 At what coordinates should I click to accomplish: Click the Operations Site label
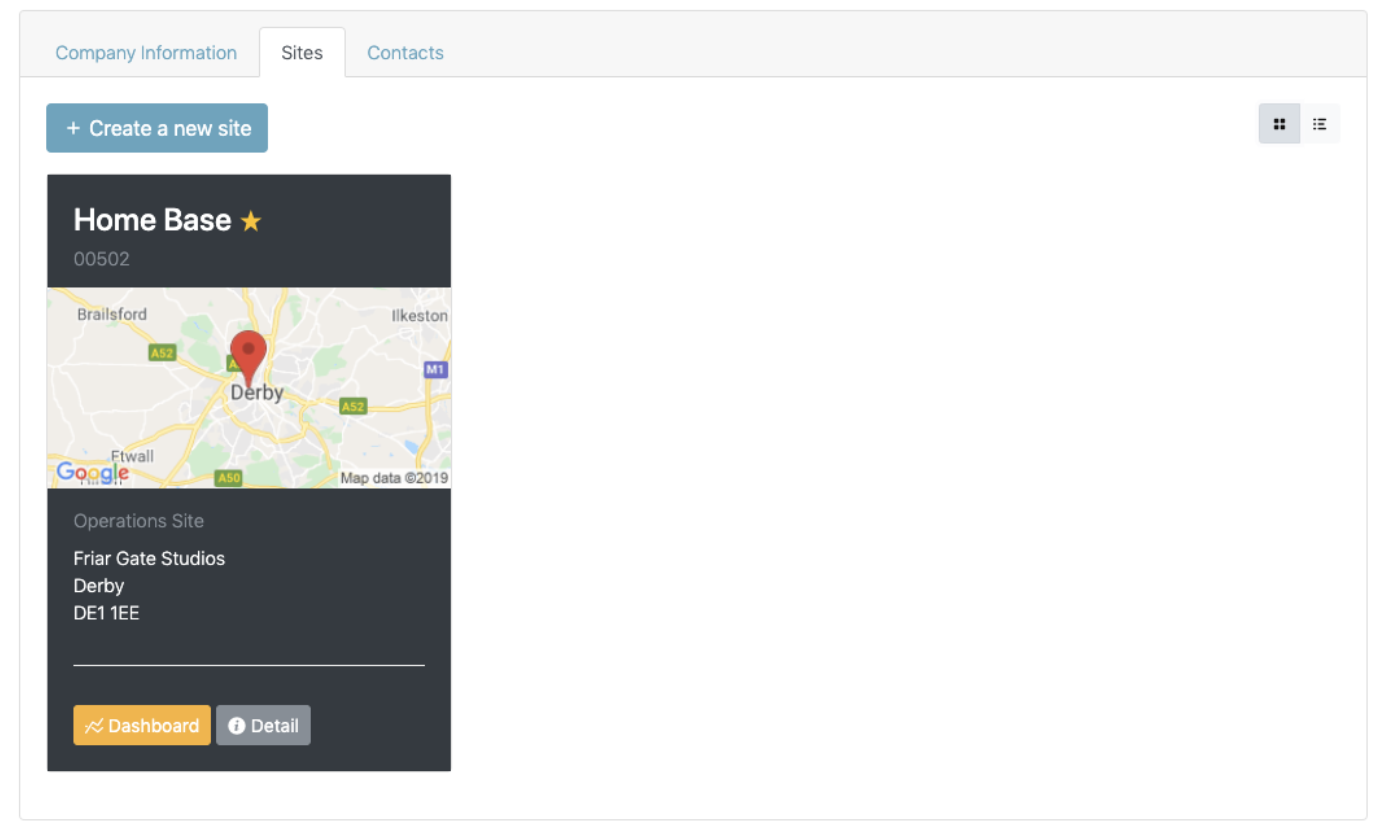(x=138, y=521)
